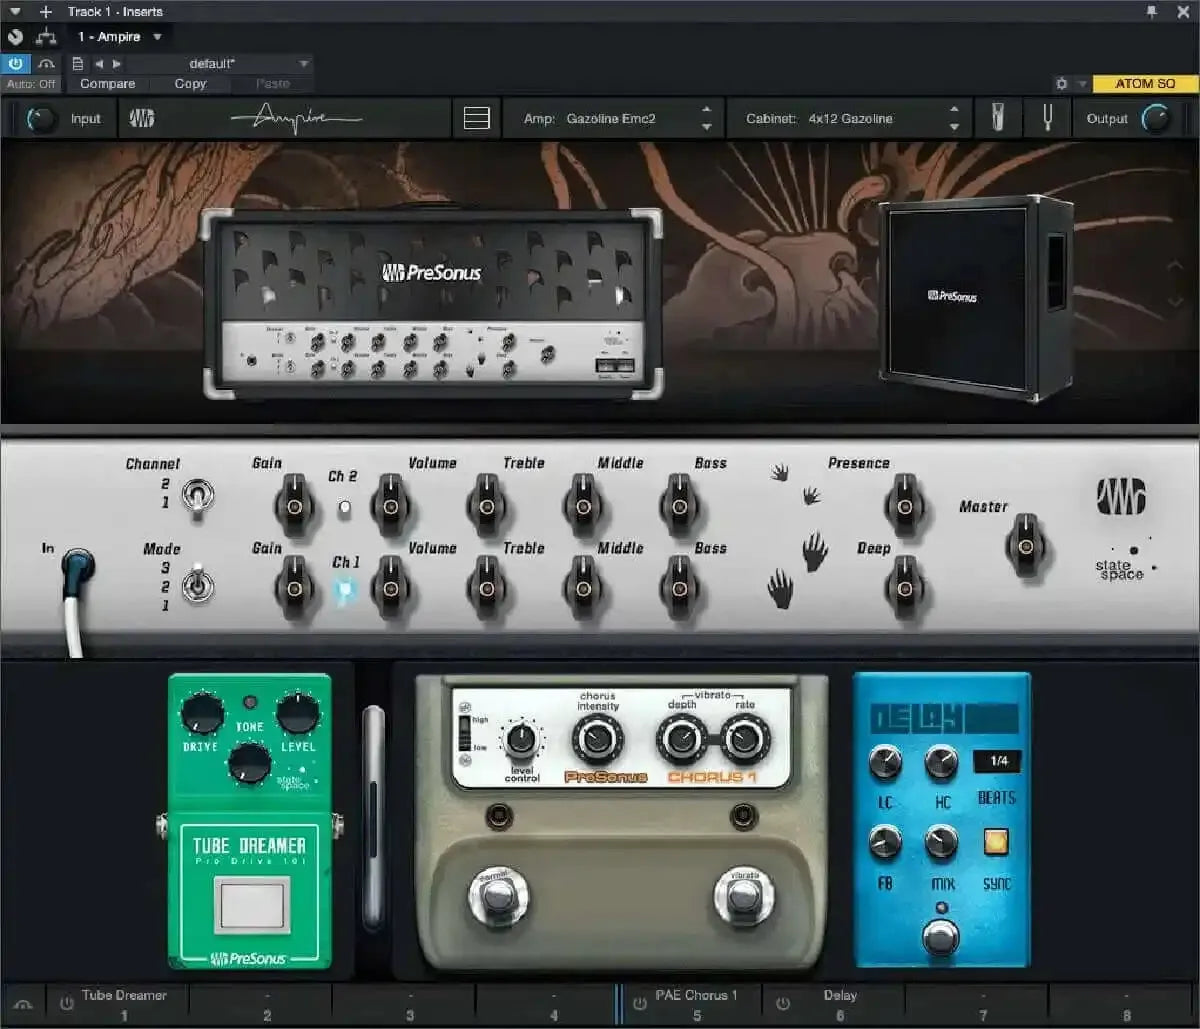Toggle the plugin power bypass button

click(x=15, y=64)
